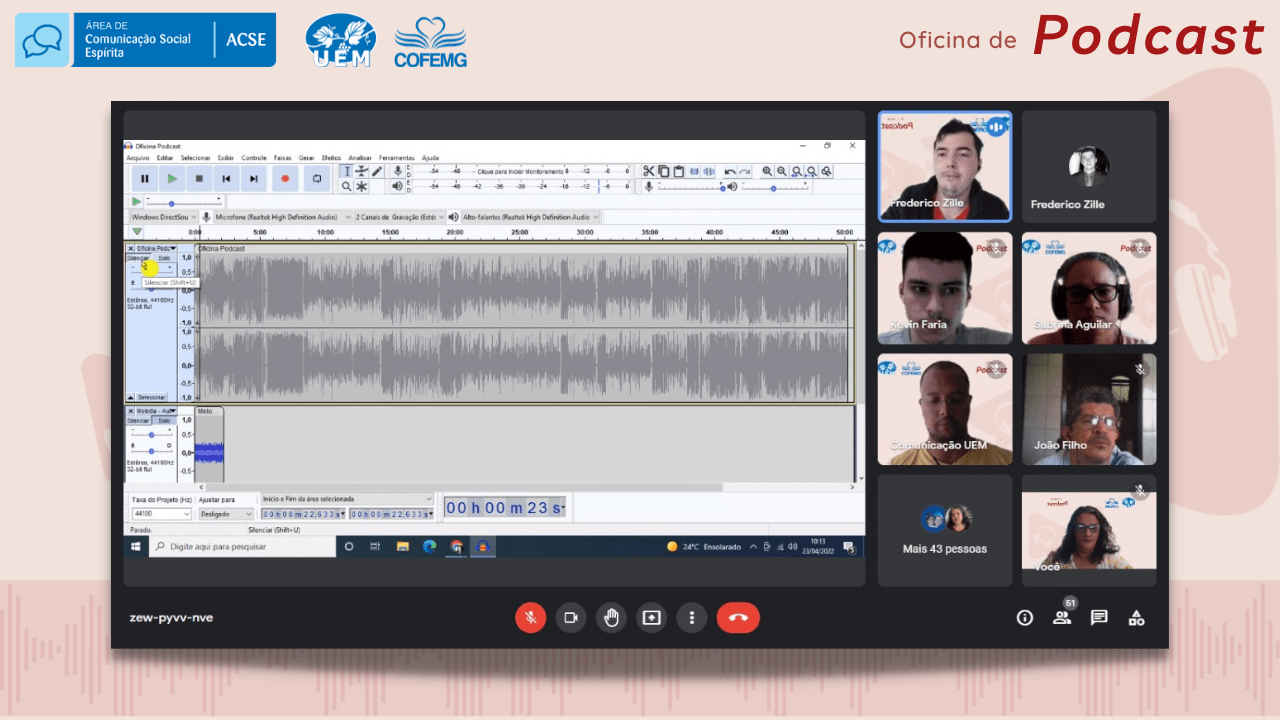Toggle the Loop playback button

coord(317,178)
